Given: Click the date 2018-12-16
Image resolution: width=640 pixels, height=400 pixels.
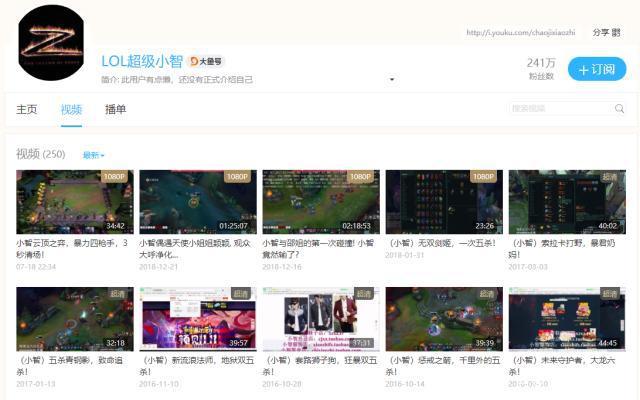Looking at the screenshot, I should [282, 267].
